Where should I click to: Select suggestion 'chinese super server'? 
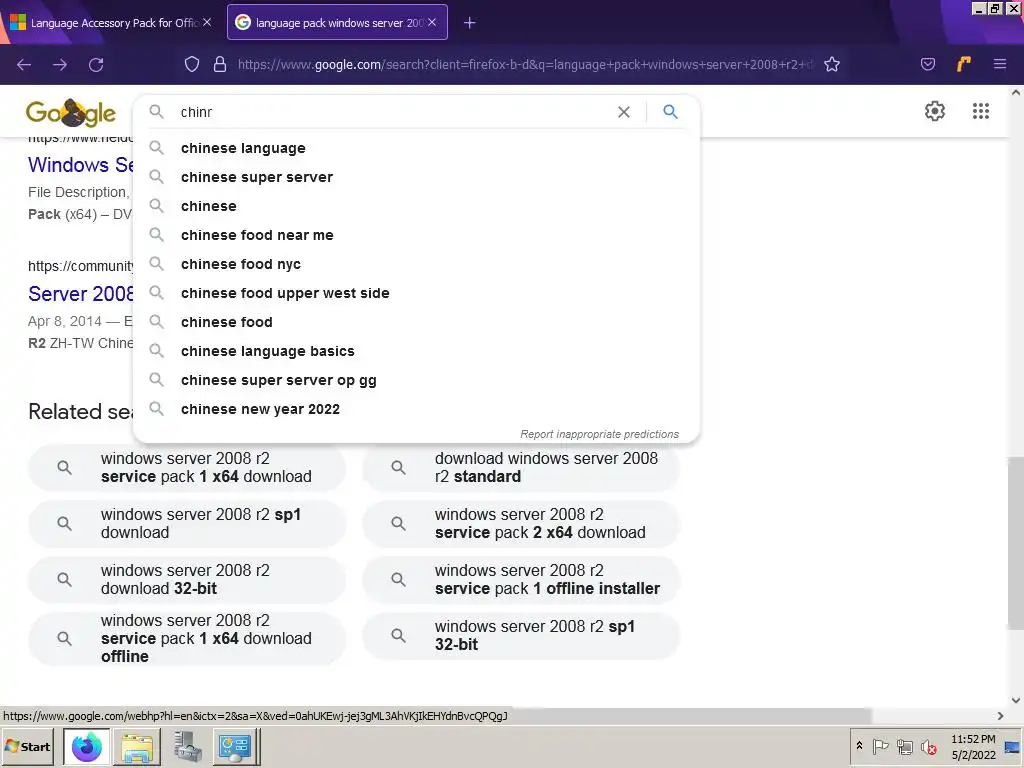coord(417,177)
